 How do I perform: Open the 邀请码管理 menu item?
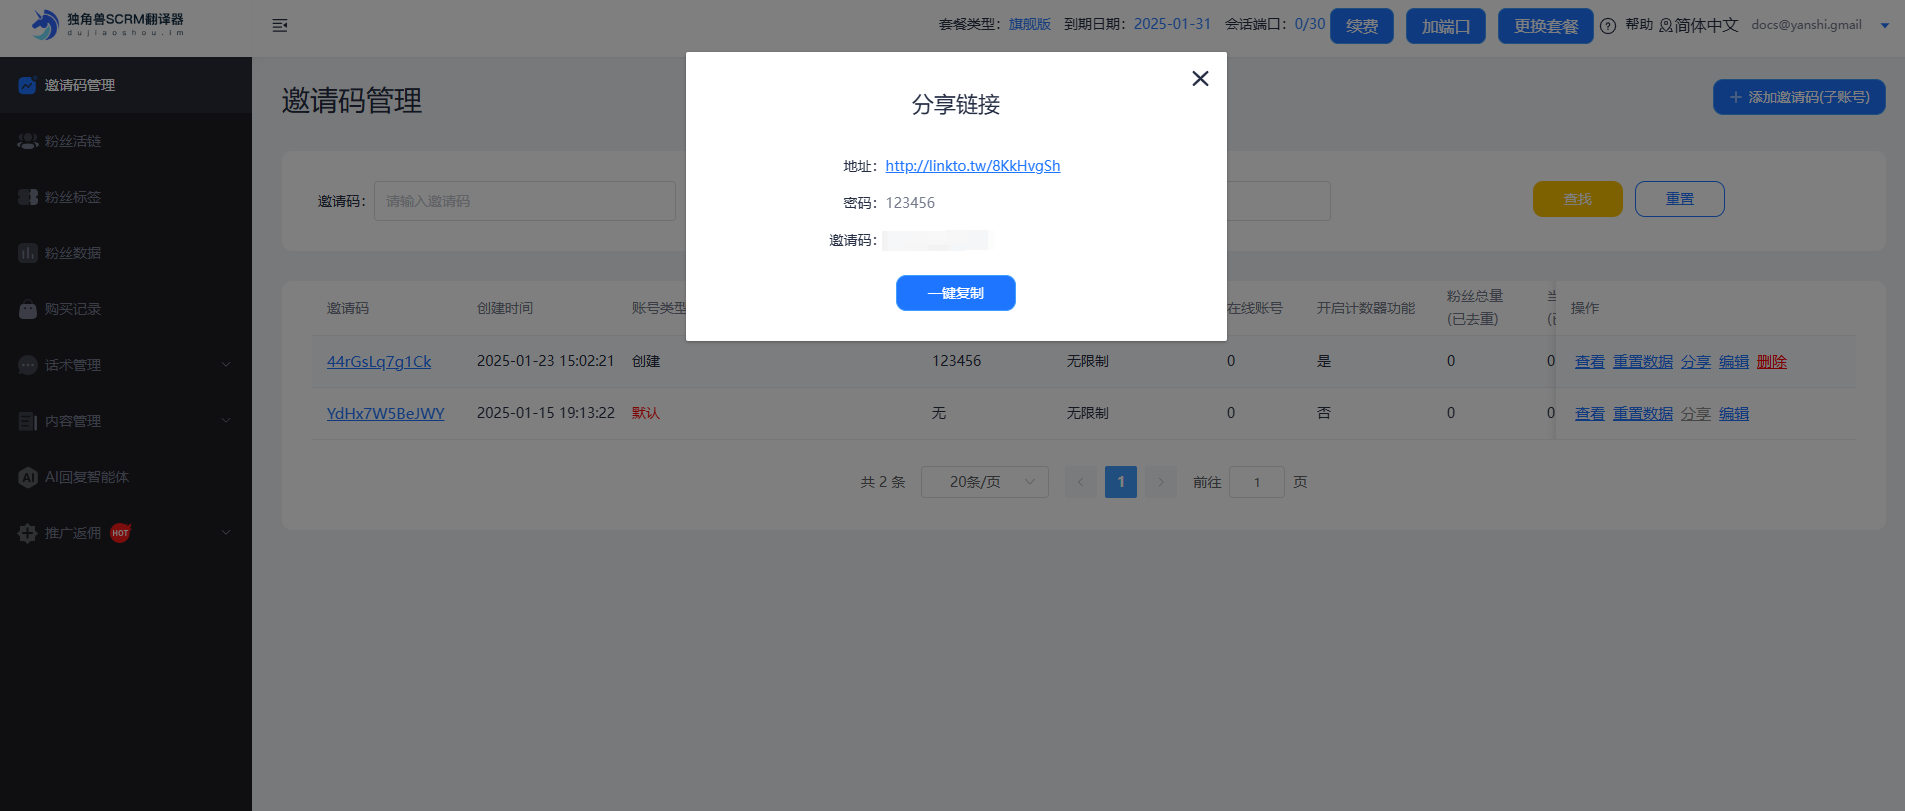pos(80,85)
